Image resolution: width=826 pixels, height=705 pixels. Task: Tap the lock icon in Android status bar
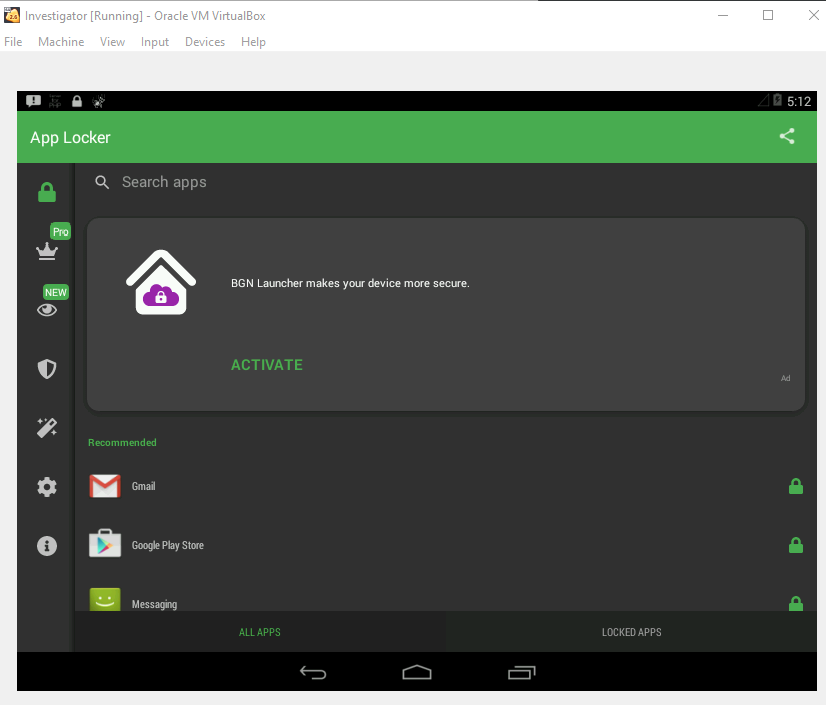click(77, 101)
